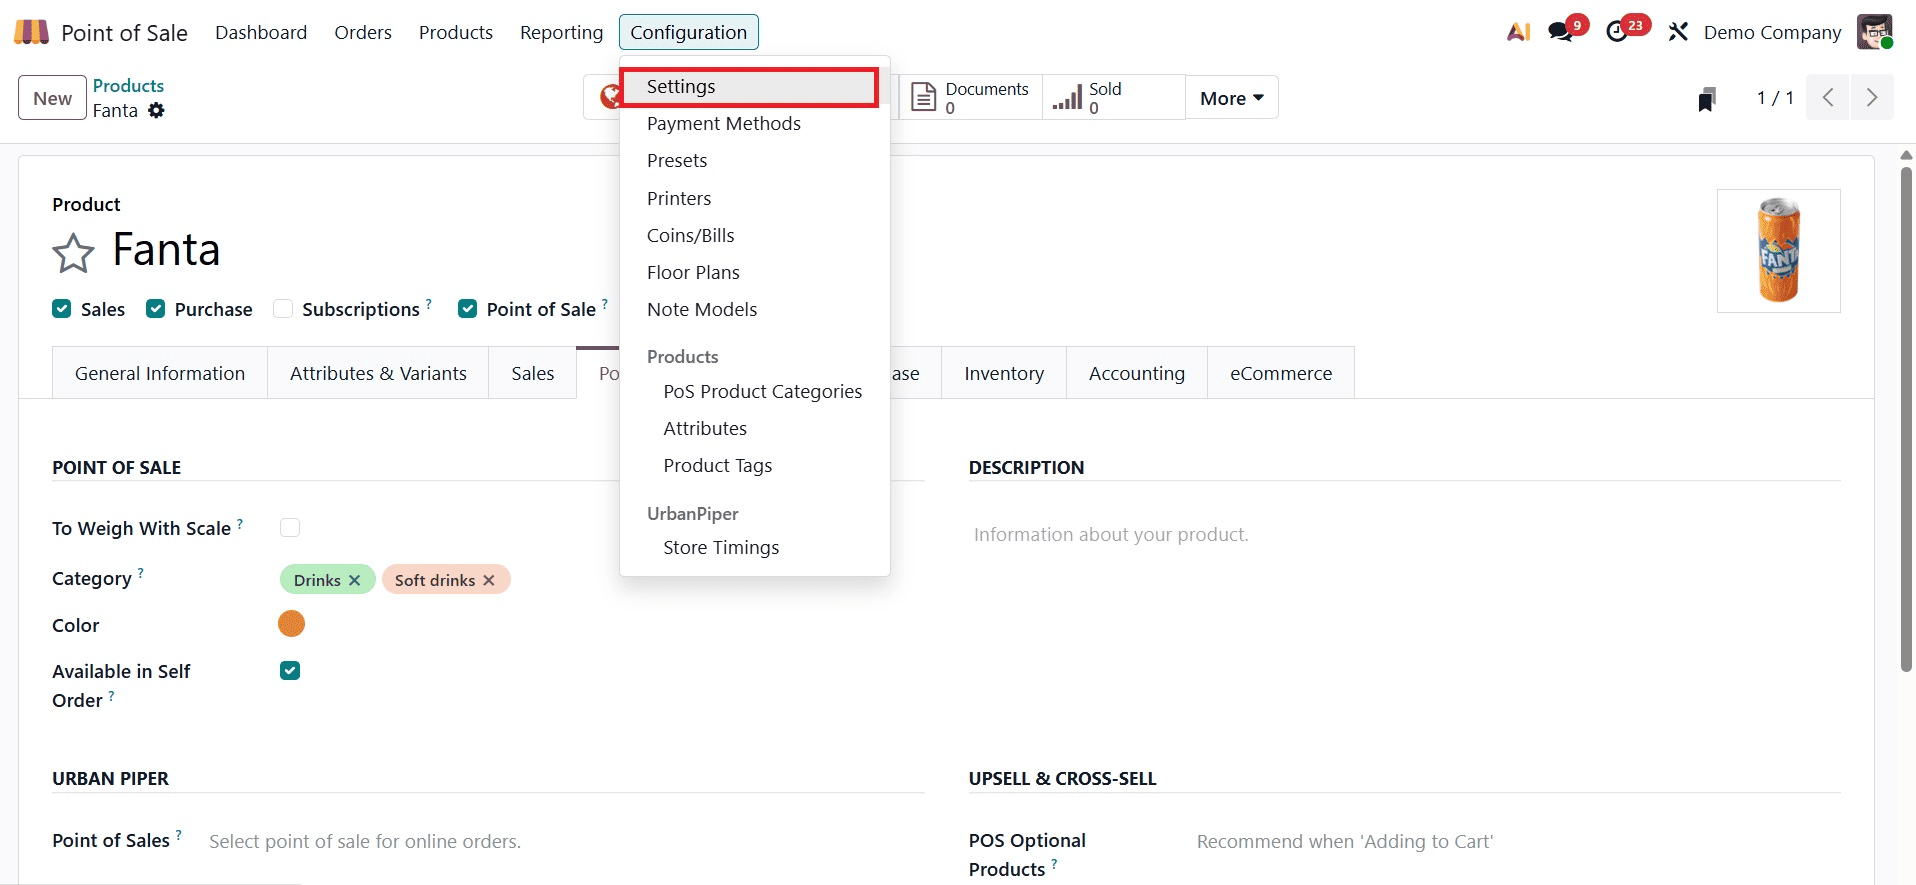Screen dimensions: 1916x885
Task: Switch to the Accounting tab
Action: click(x=1137, y=373)
